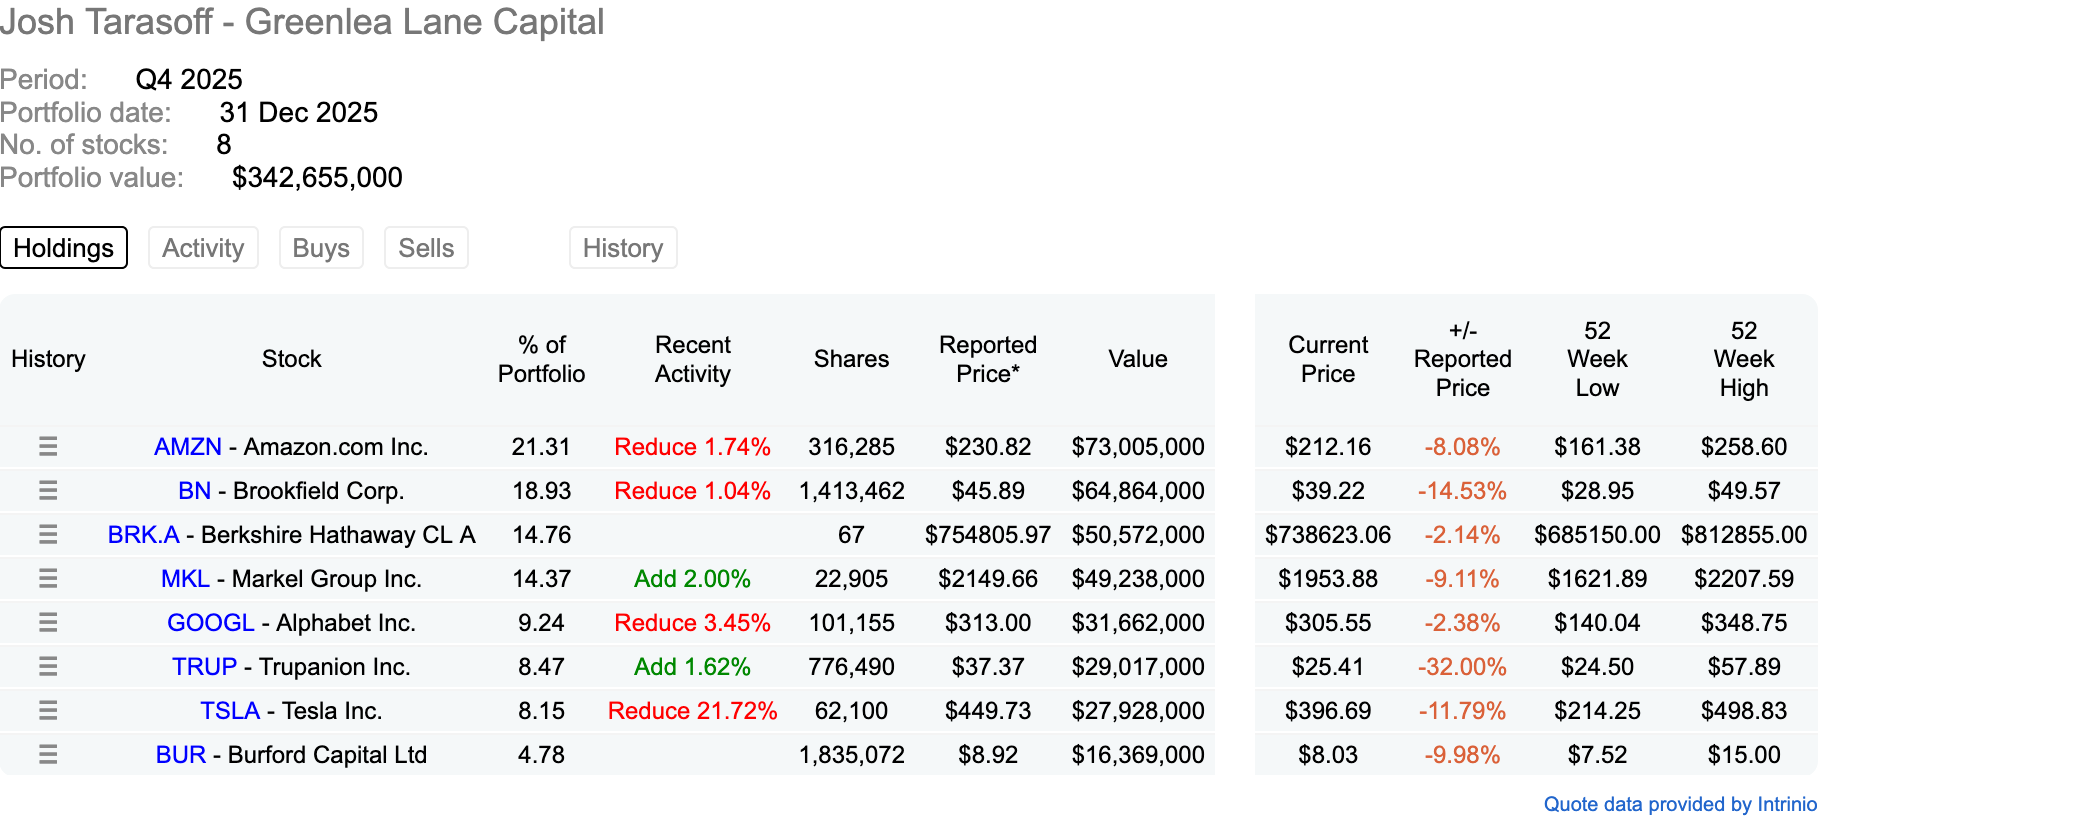Image resolution: width=2100 pixels, height=828 pixels.
Task: Open the Buys tab
Action: (x=321, y=248)
